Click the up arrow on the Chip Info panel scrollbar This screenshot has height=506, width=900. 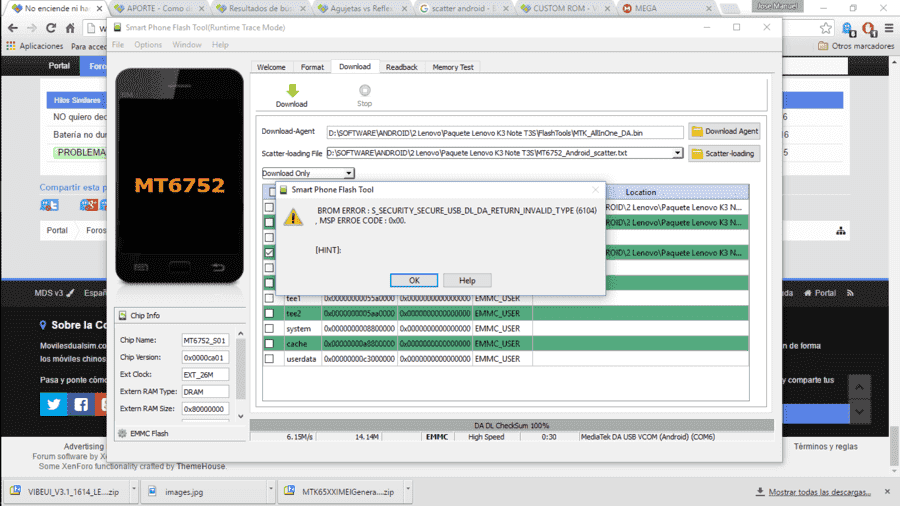pos(241,333)
